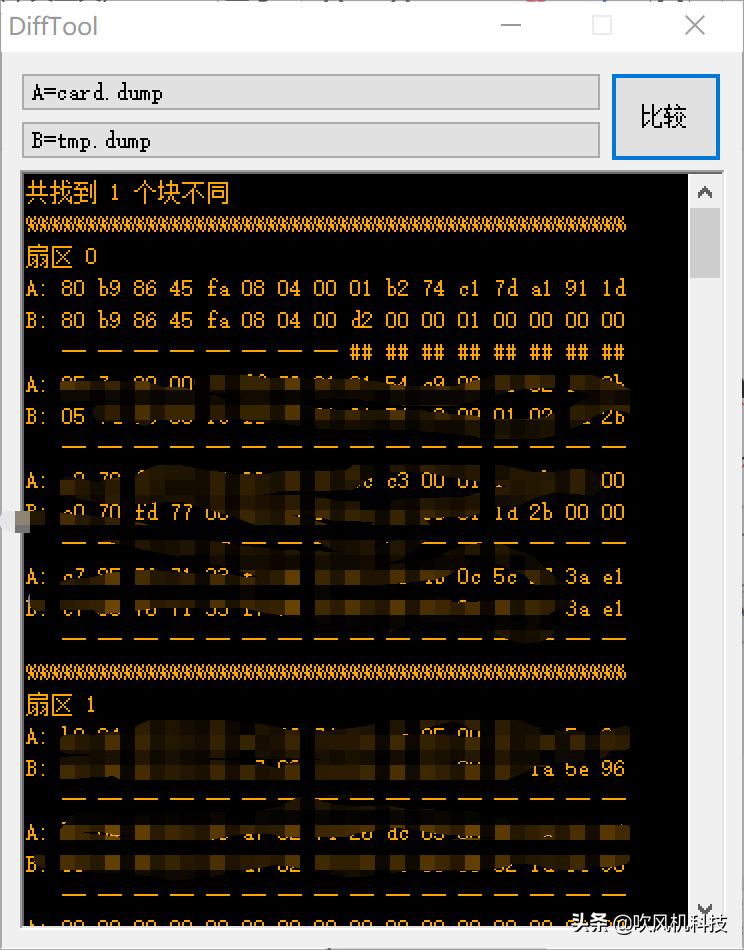
Task: Click the scrollbar up arrow
Action: (x=705, y=193)
